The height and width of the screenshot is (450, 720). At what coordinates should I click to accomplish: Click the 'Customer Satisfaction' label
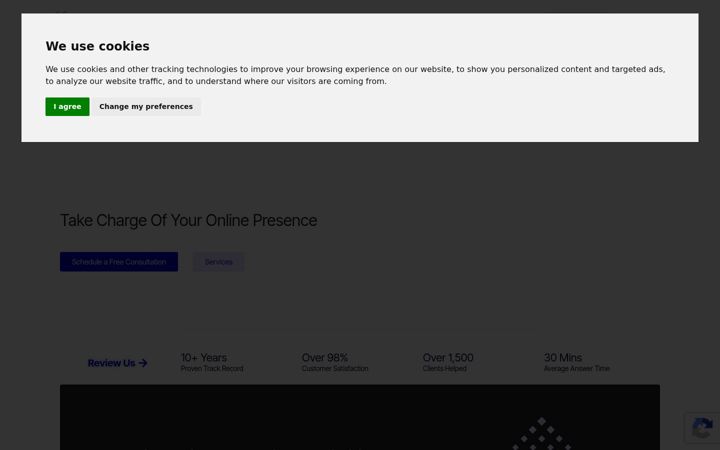(335, 368)
